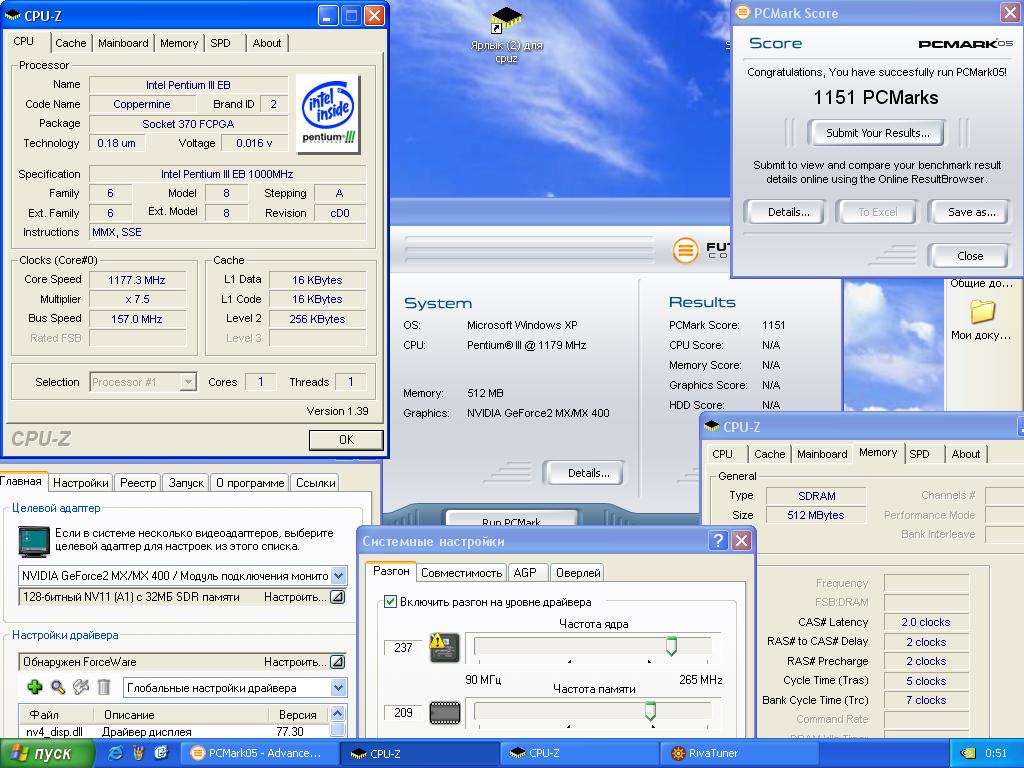Click Файл column header in driver list
1024x768 pixels.
click(56, 714)
